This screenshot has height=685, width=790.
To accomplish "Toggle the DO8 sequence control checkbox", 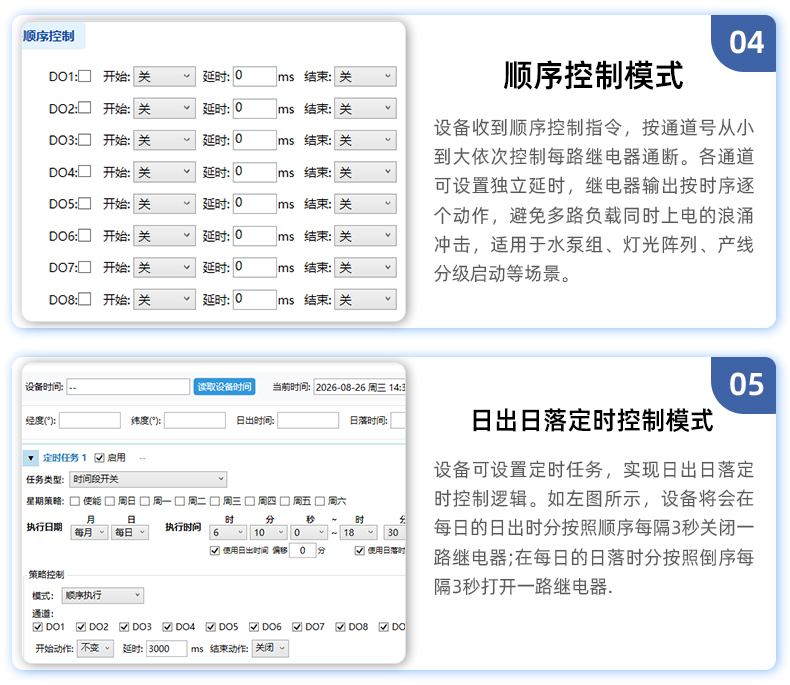I will [x=85, y=299].
